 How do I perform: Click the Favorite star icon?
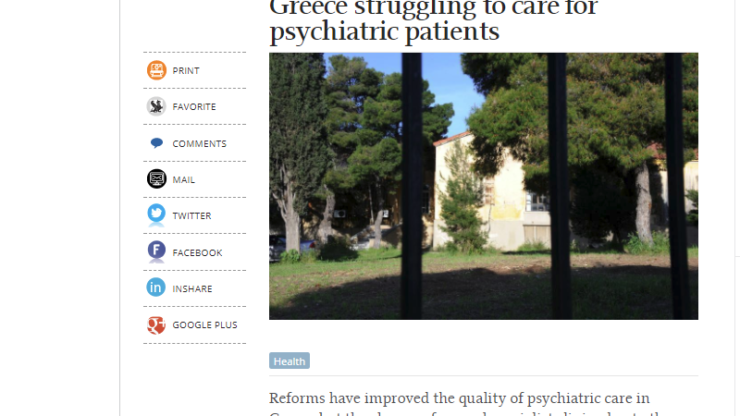tap(156, 106)
